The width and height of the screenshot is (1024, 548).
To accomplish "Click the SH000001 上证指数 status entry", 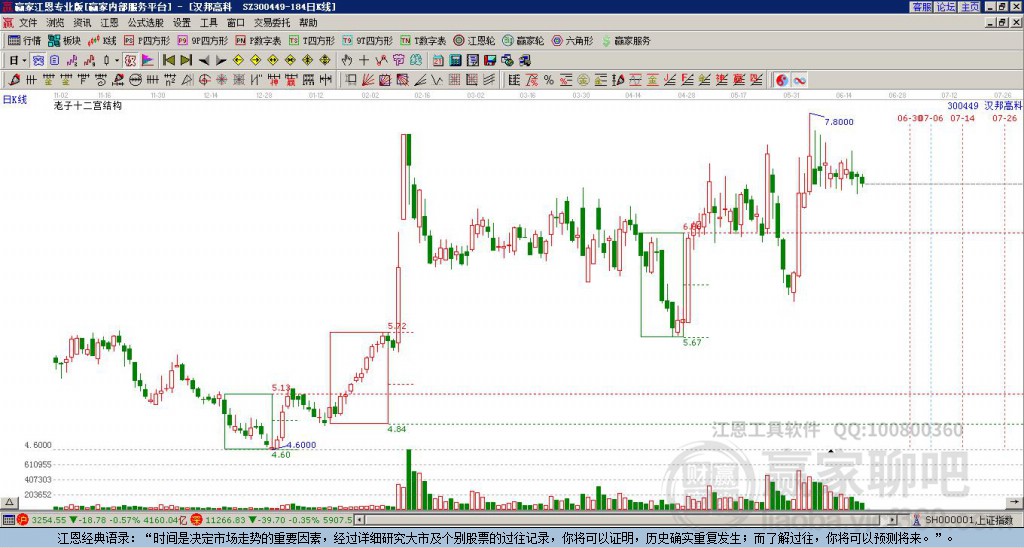I will point(968,521).
